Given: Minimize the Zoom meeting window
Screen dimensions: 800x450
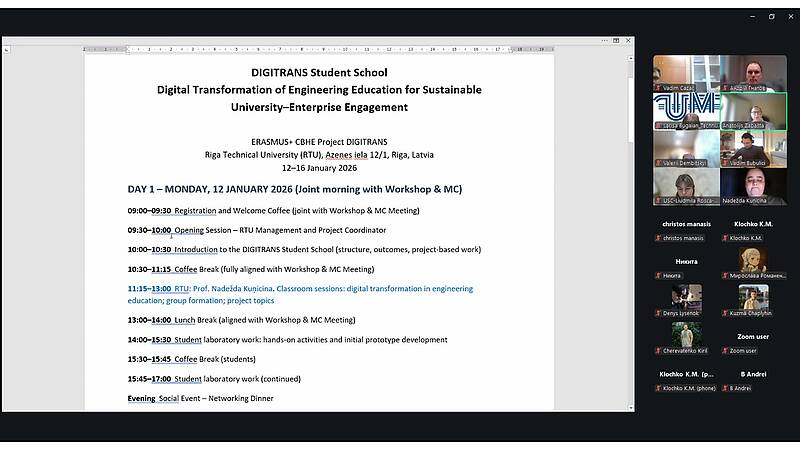Looking at the screenshot, I should coord(749,16).
